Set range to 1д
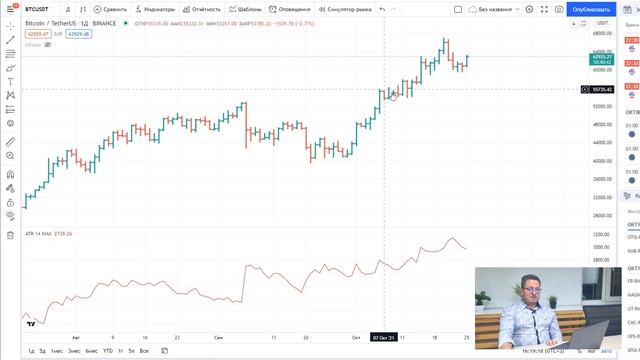This screenshot has height=360, width=640. (x=31, y=351)
